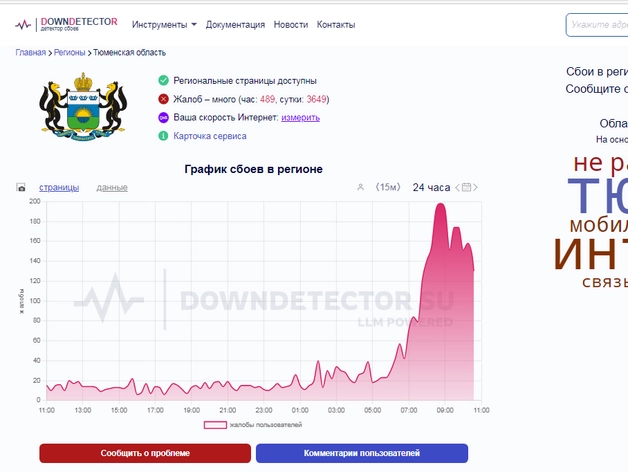This screenshot has height=472, width=628.
Task: Navigate to Регионы breadcrumb
Action: (69, 52)
